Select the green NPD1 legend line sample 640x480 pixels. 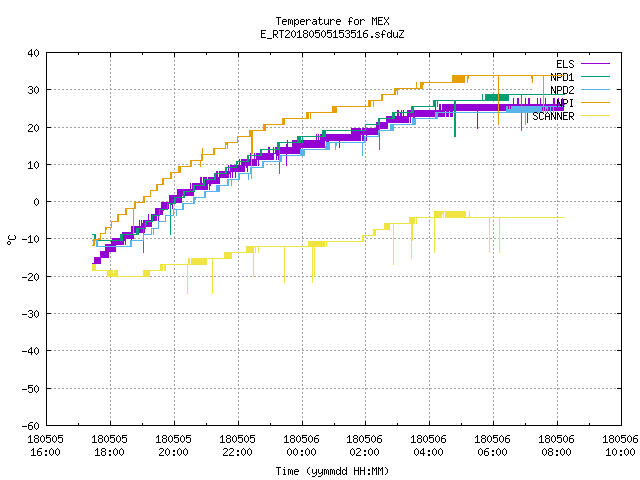[x=595, y=77]
